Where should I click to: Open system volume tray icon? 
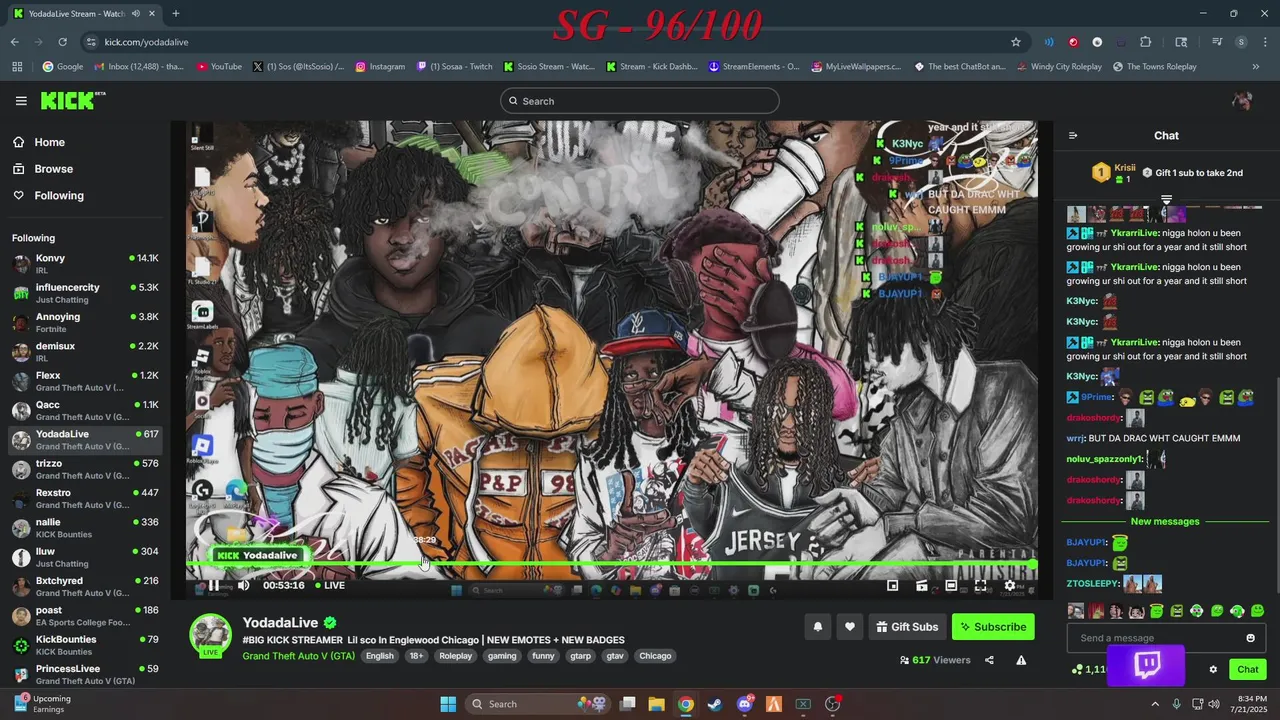pos(1213,704)
